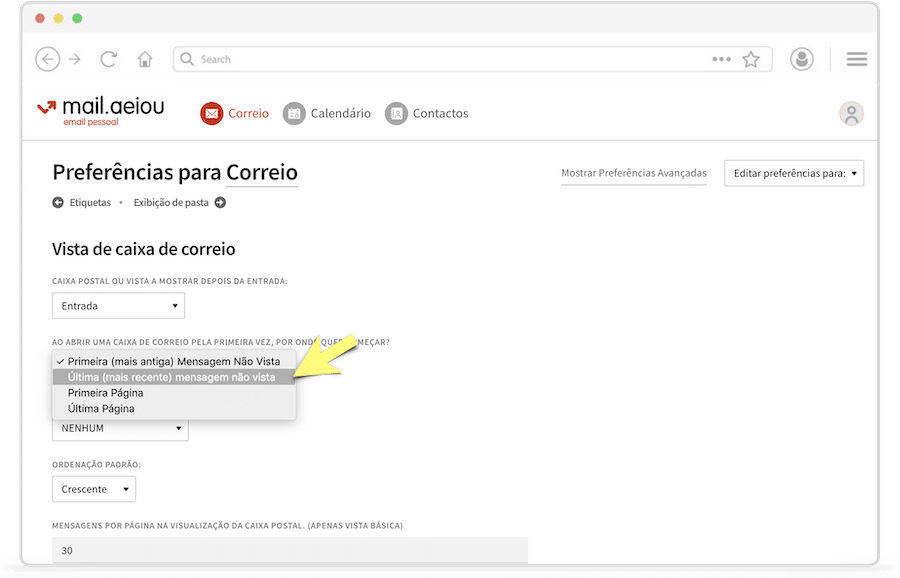
Task: Choose Primeira Página option in list
Action: [105, 393]
